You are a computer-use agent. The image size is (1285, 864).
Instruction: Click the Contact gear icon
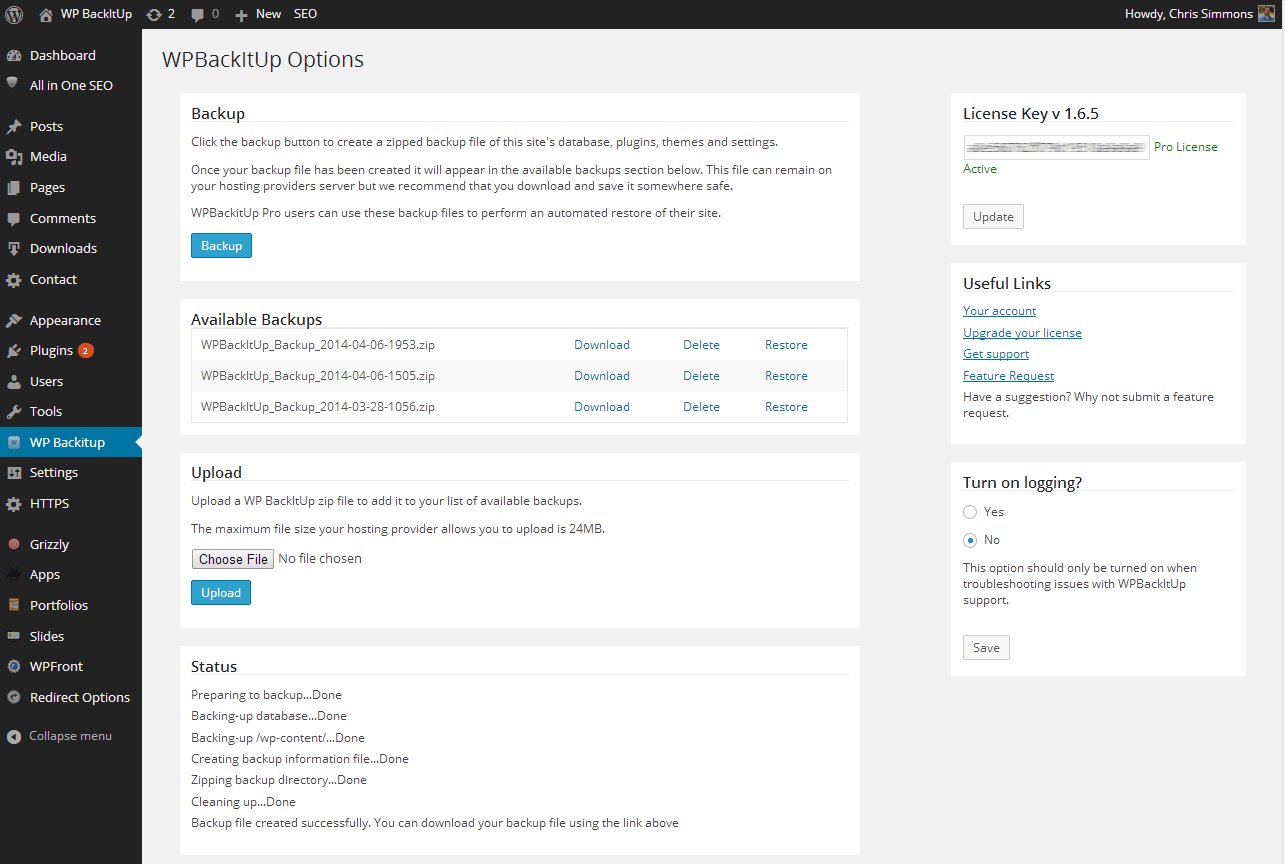pos(14,280)
